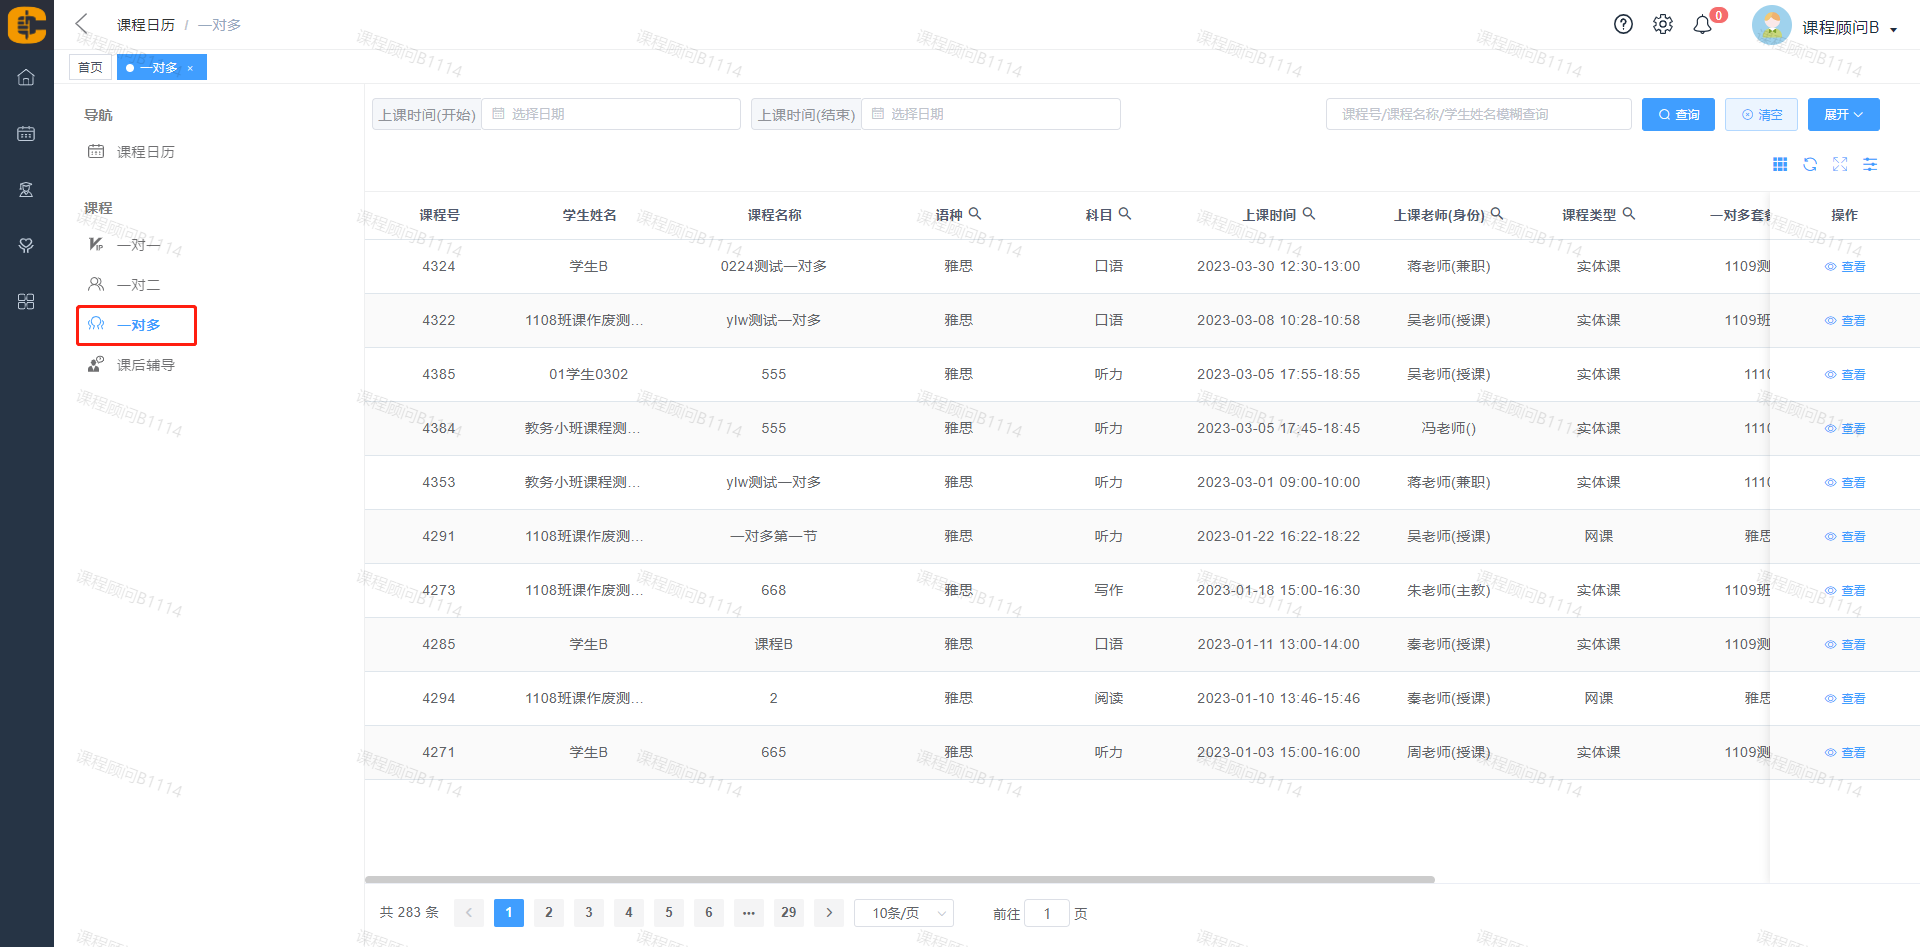This screenshot has height=947, width=1920.
Task: Click the notification bell icon
Action: click(x=1702, y=25)
